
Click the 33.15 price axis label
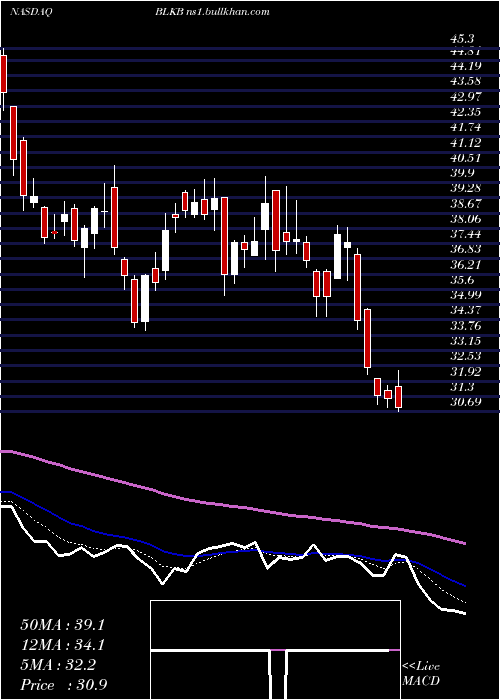[x=466, y=341]
